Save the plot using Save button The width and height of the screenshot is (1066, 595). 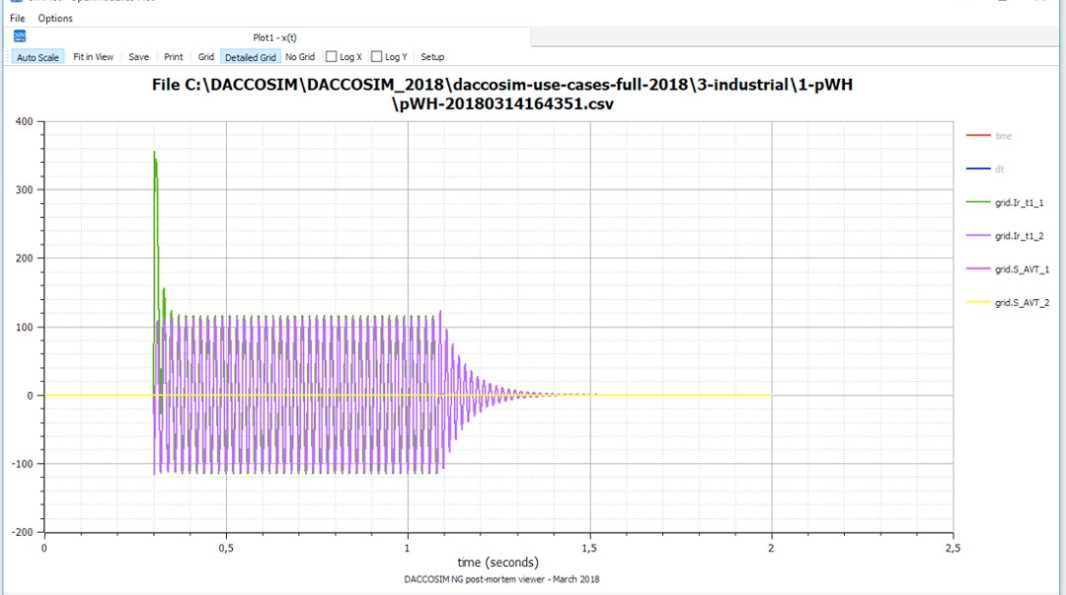[139, 57]
